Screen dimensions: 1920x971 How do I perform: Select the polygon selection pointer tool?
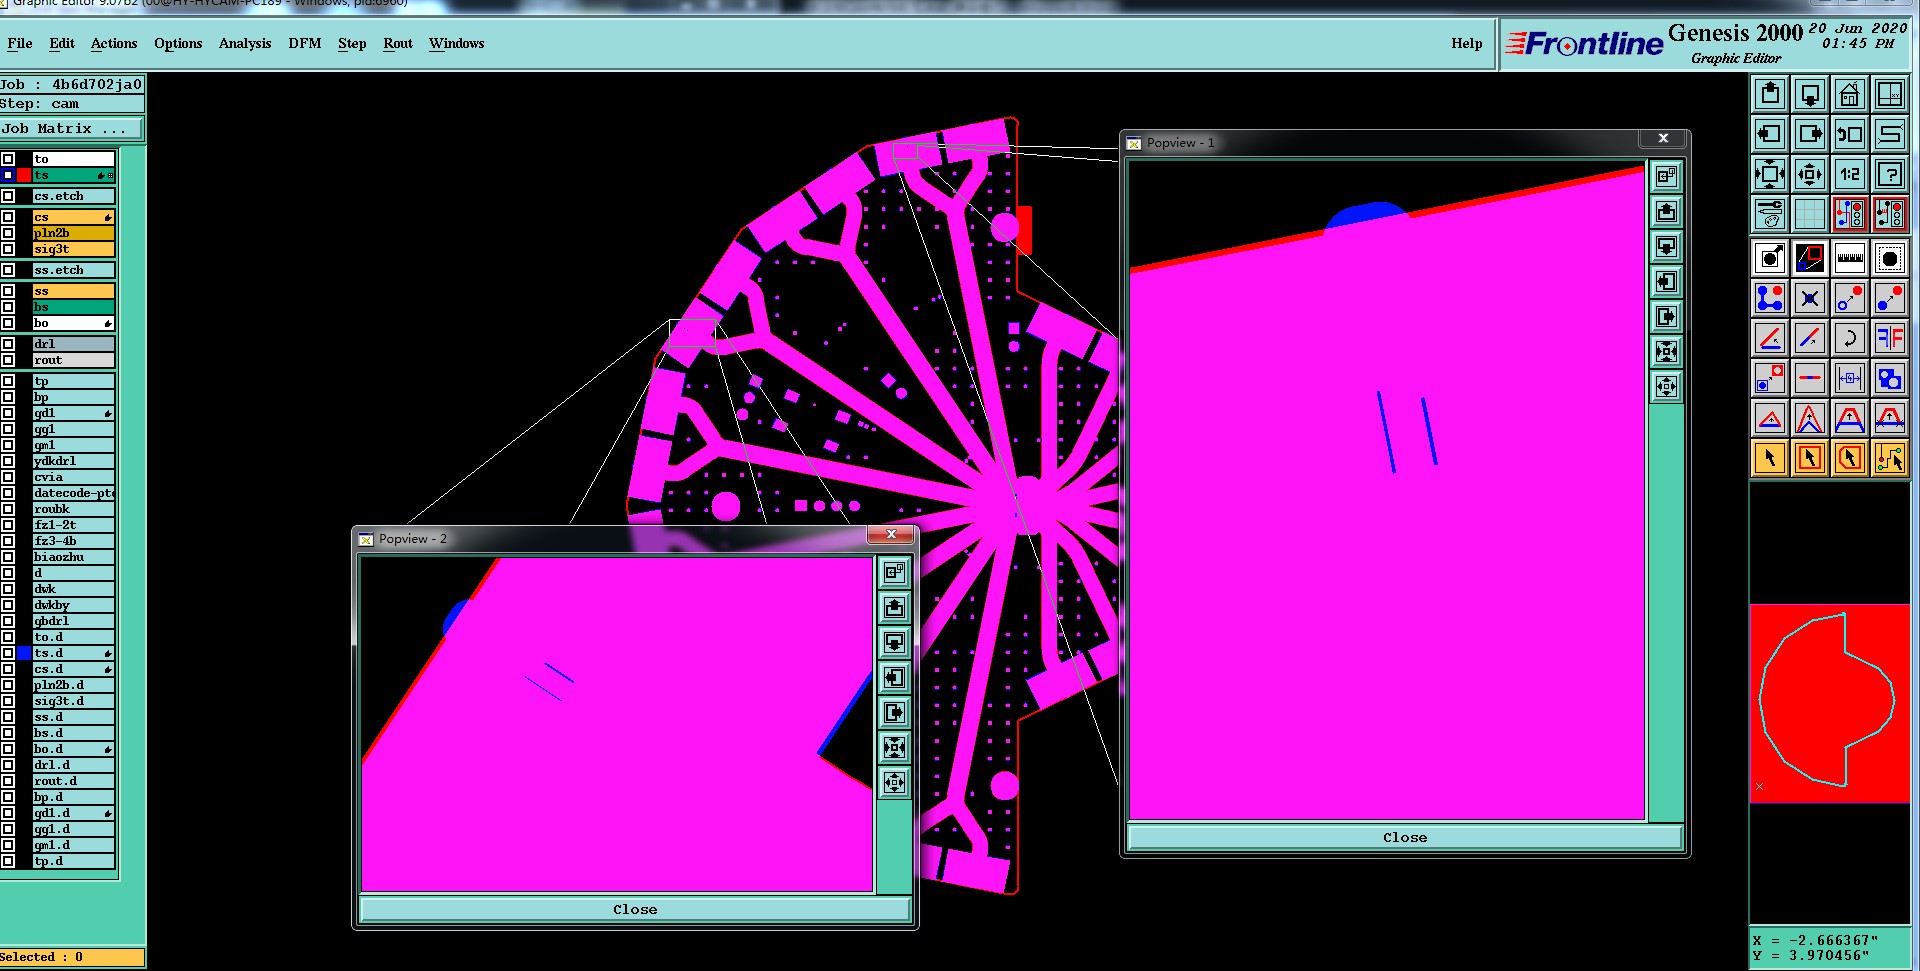(x=1850, y=458)
